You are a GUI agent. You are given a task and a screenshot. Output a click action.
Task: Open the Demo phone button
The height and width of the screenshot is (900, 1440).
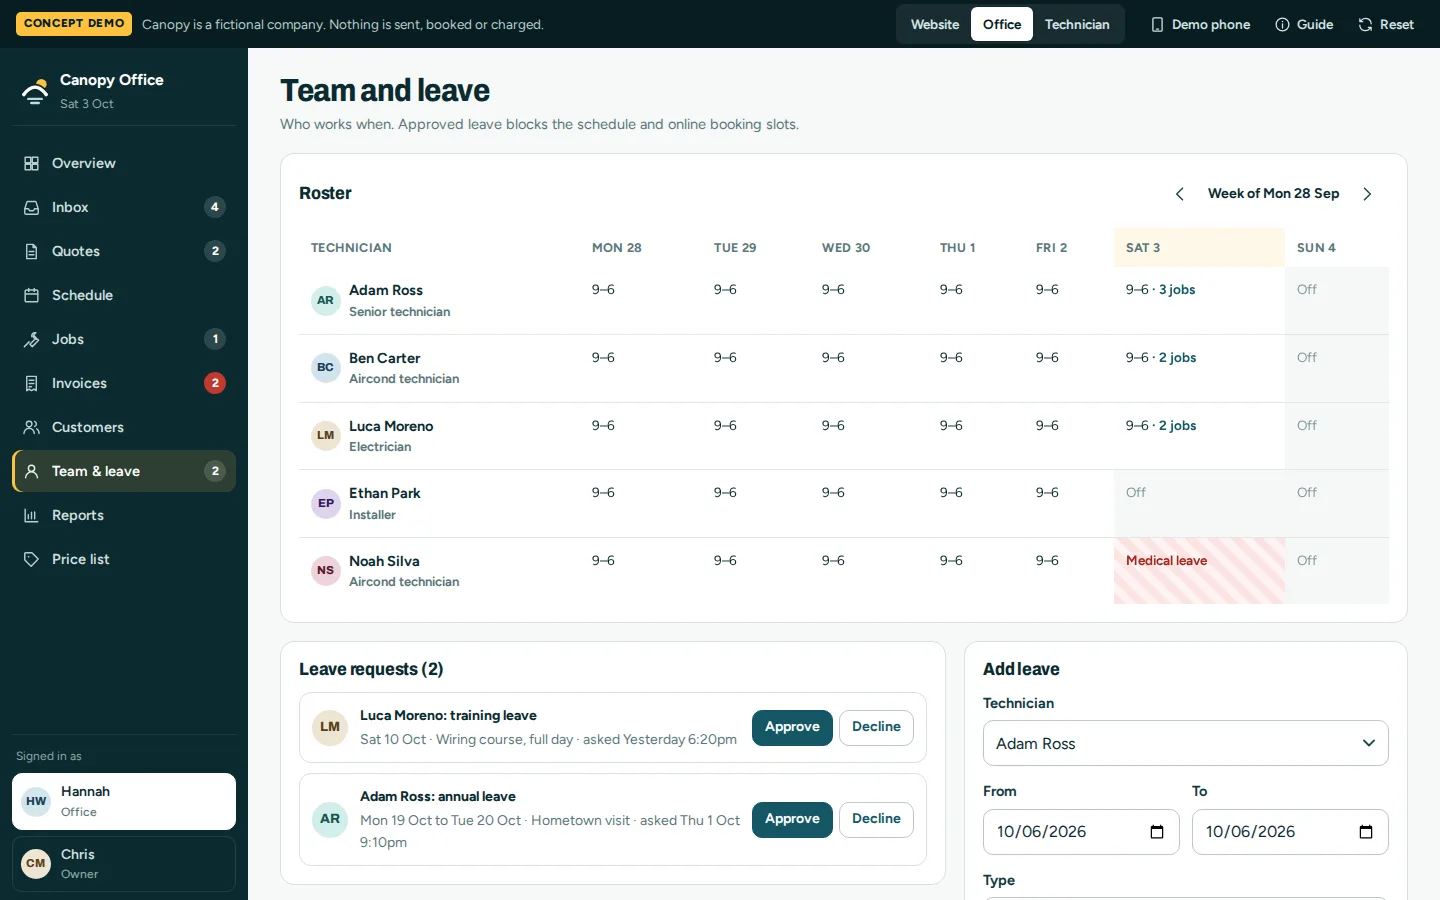click(x=1200, y=24)
